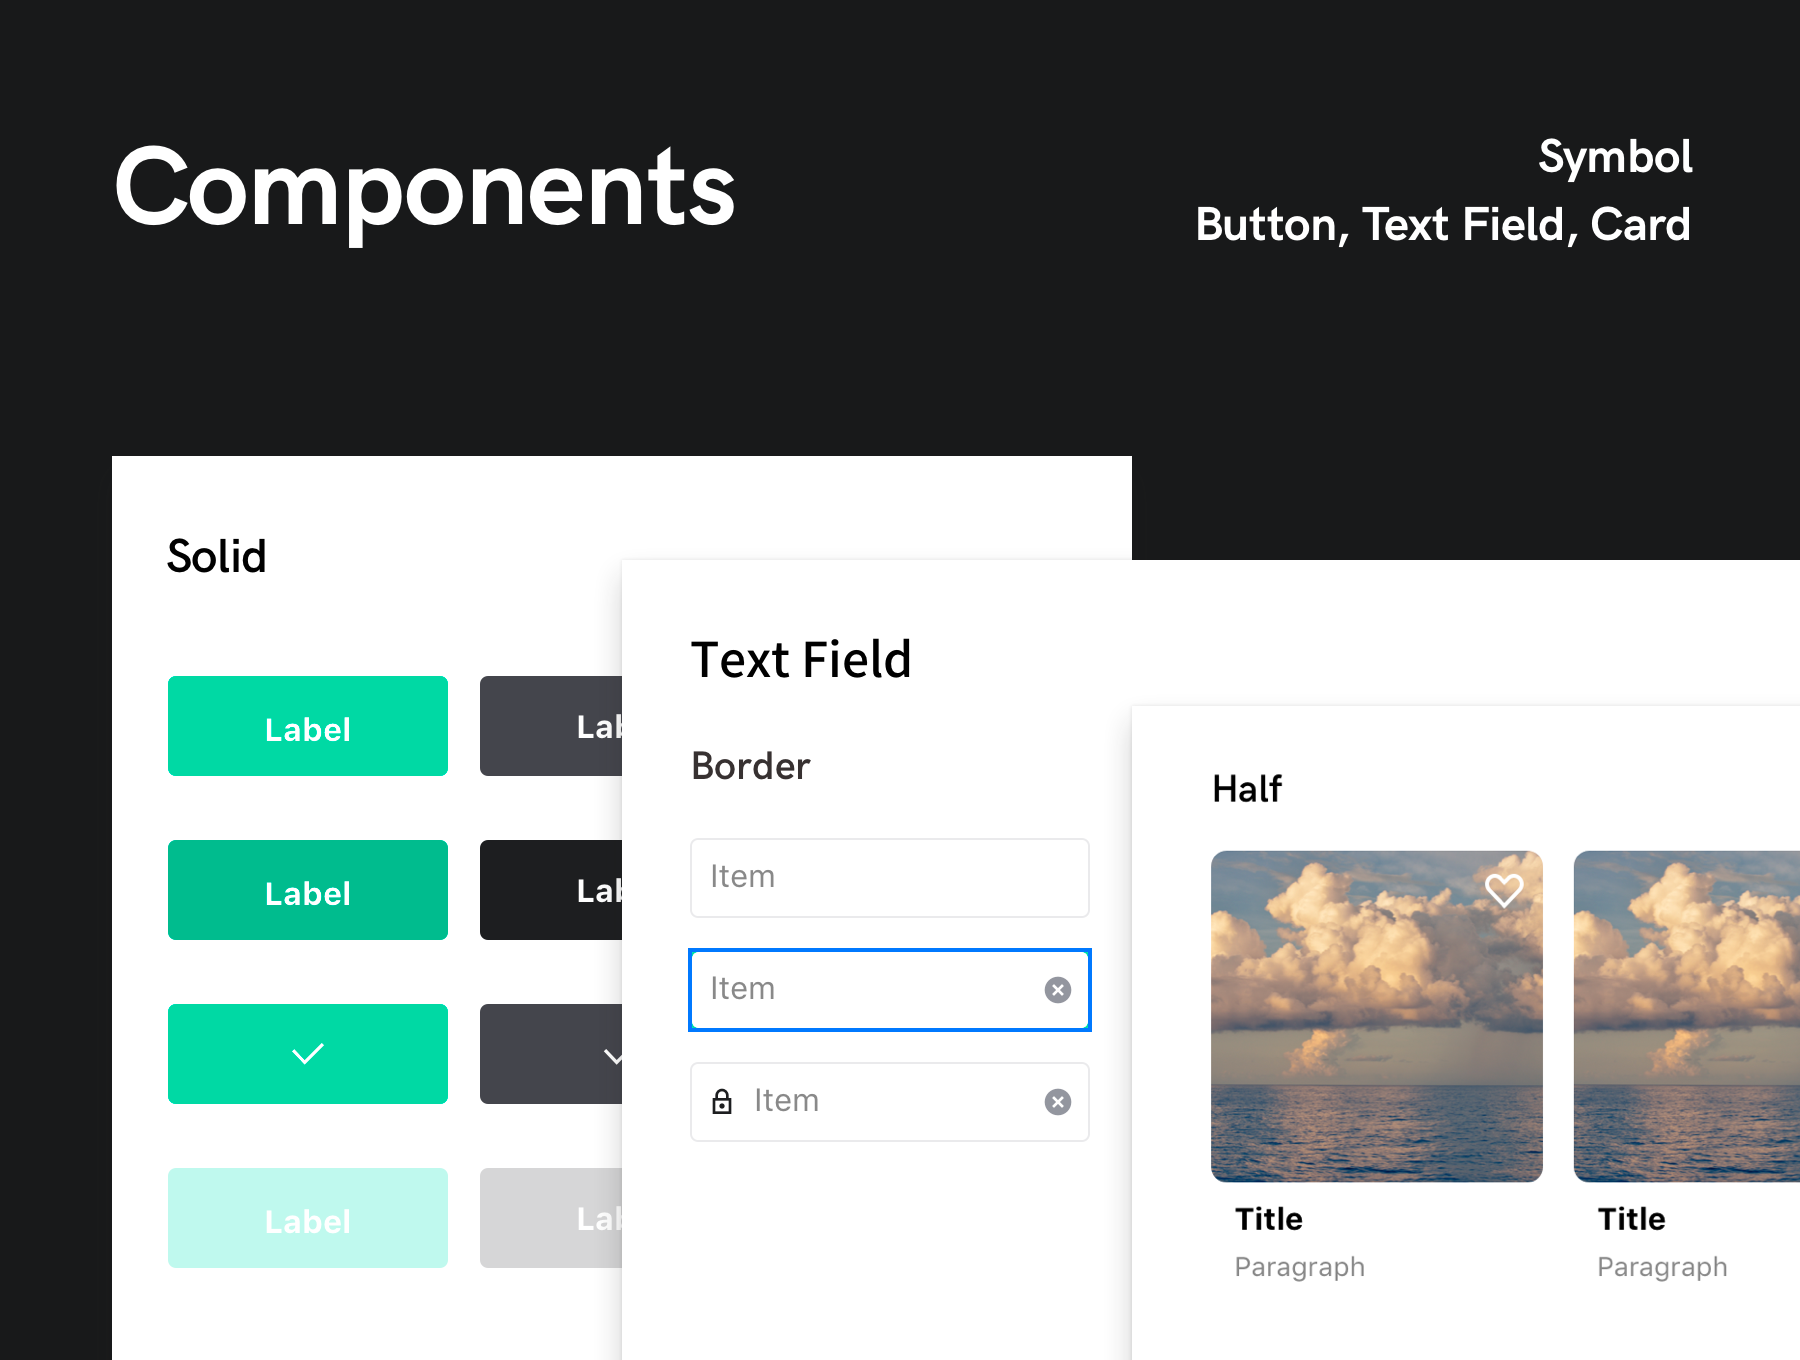Click the first card's Title text

[x=1269, y=1219]
